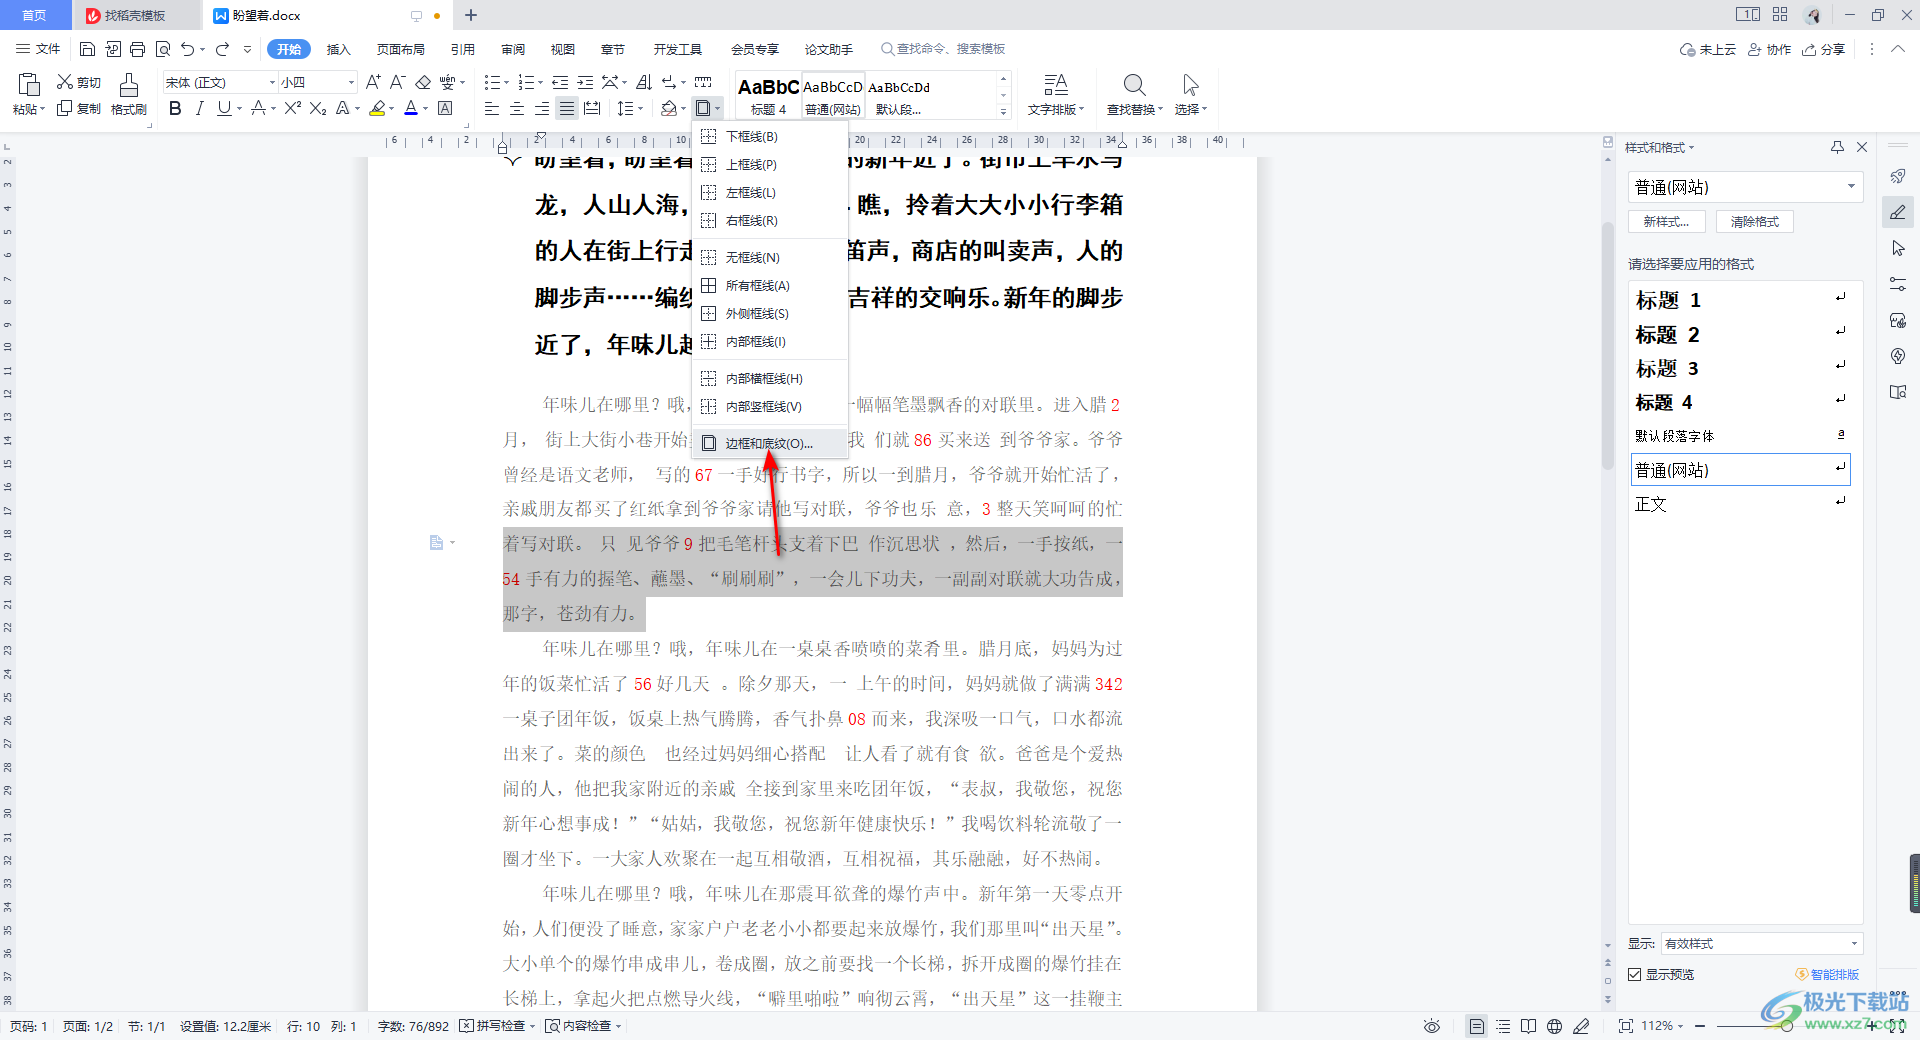Open zoom percentage menu
Image resolution: width=1920 pixels, height=1040 pixels.
click(1663, 1026)
